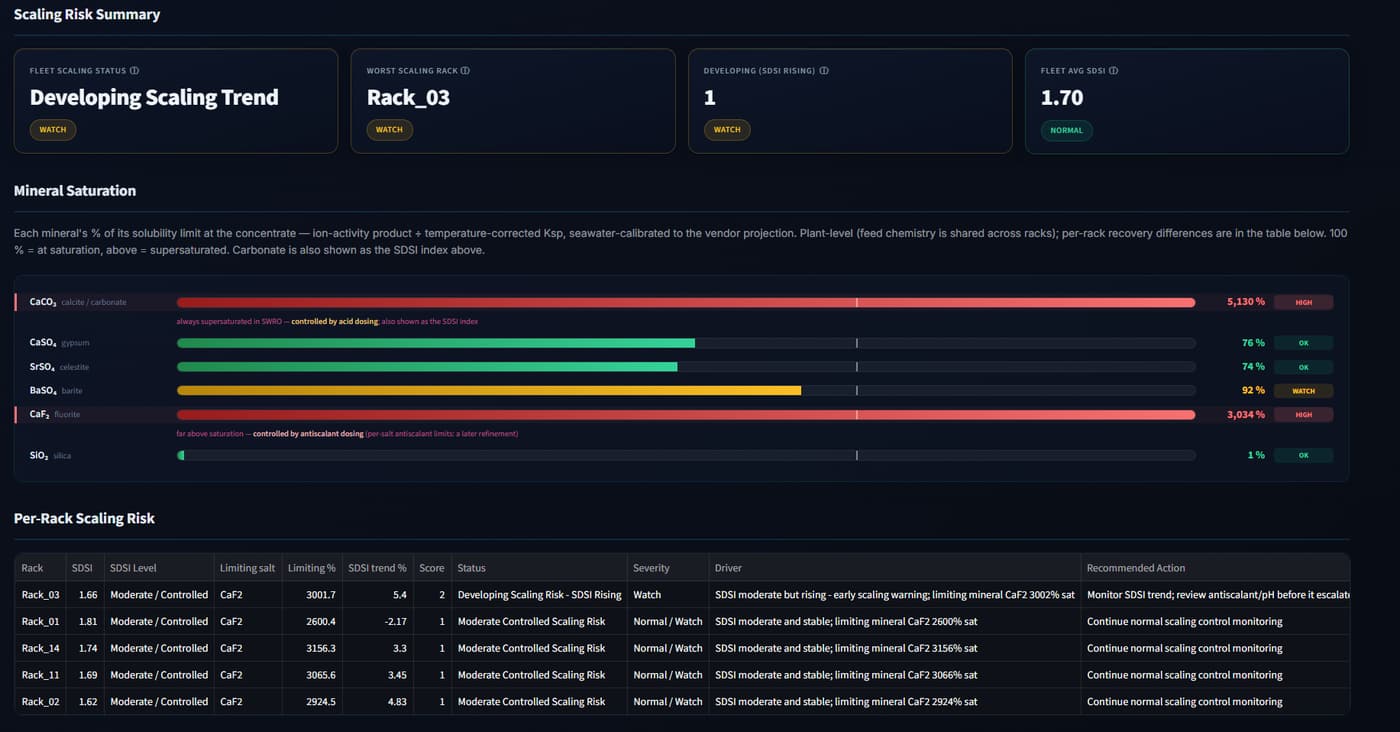Click 5,130 % CaCO₃ saturation value

(1246, 302)
